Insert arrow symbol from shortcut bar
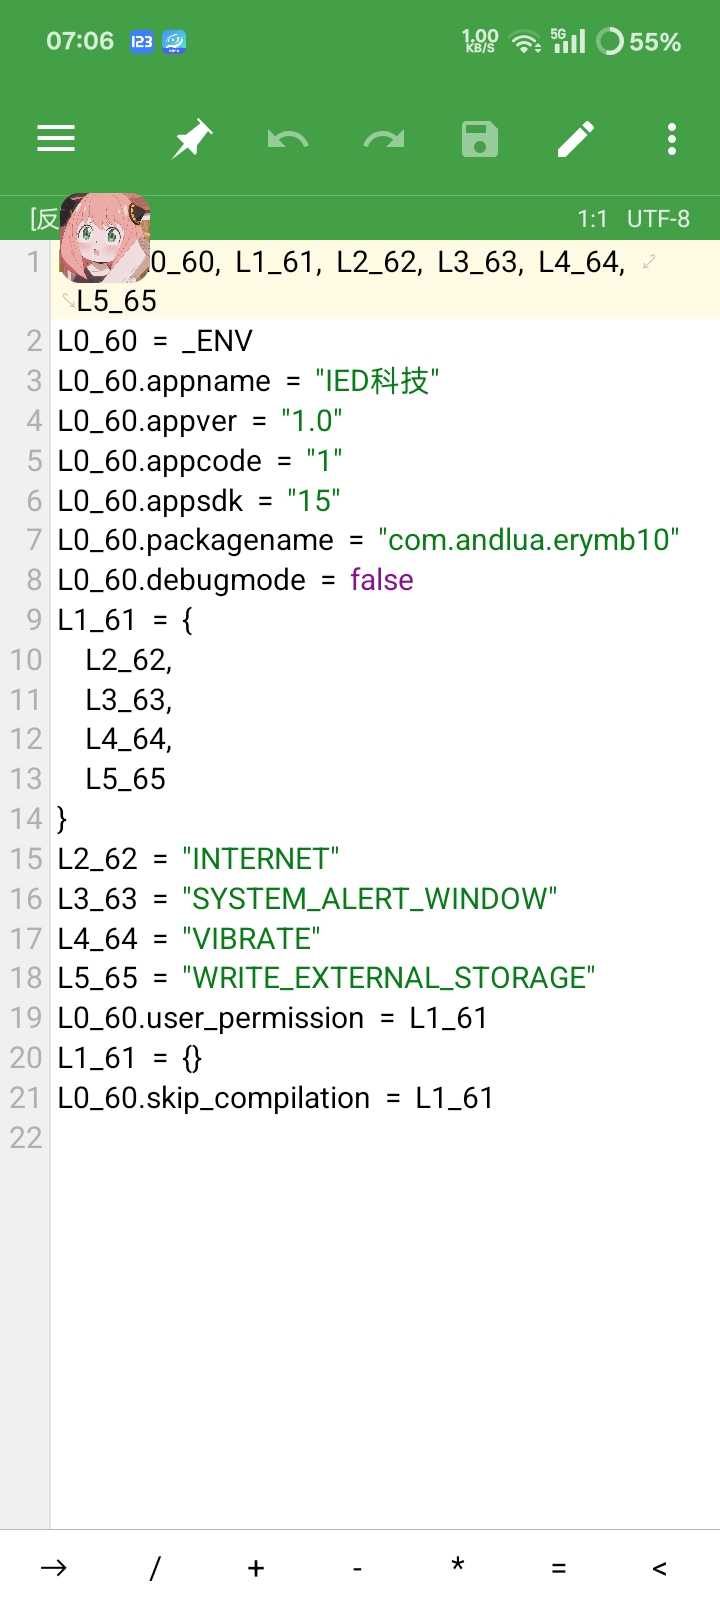The image size is (720, 1604). [x=54, y=1567]
